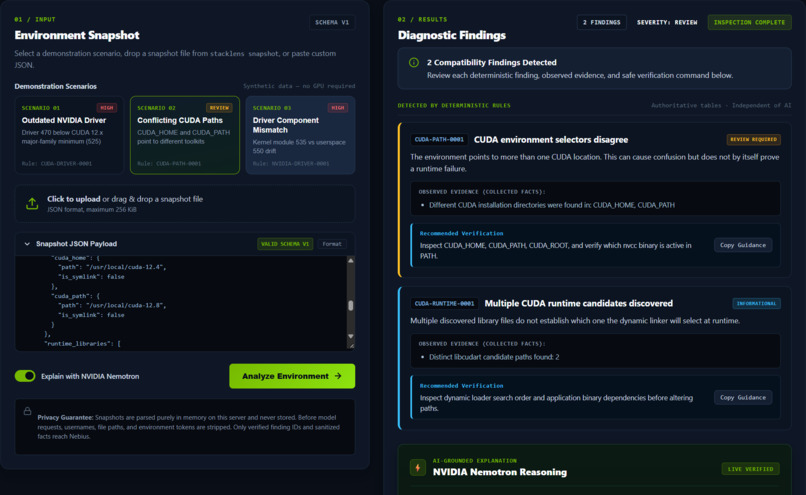Click the NVIDIA Nemotron Reasoning heading

[500, 472]
